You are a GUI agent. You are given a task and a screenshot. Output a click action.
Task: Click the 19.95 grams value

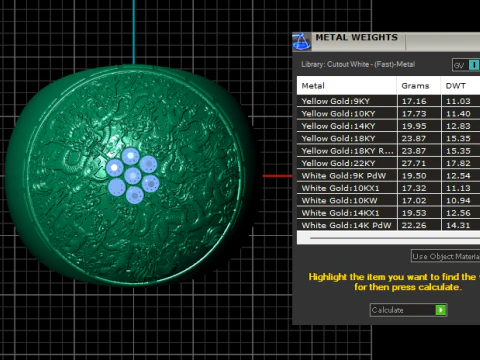414,126
